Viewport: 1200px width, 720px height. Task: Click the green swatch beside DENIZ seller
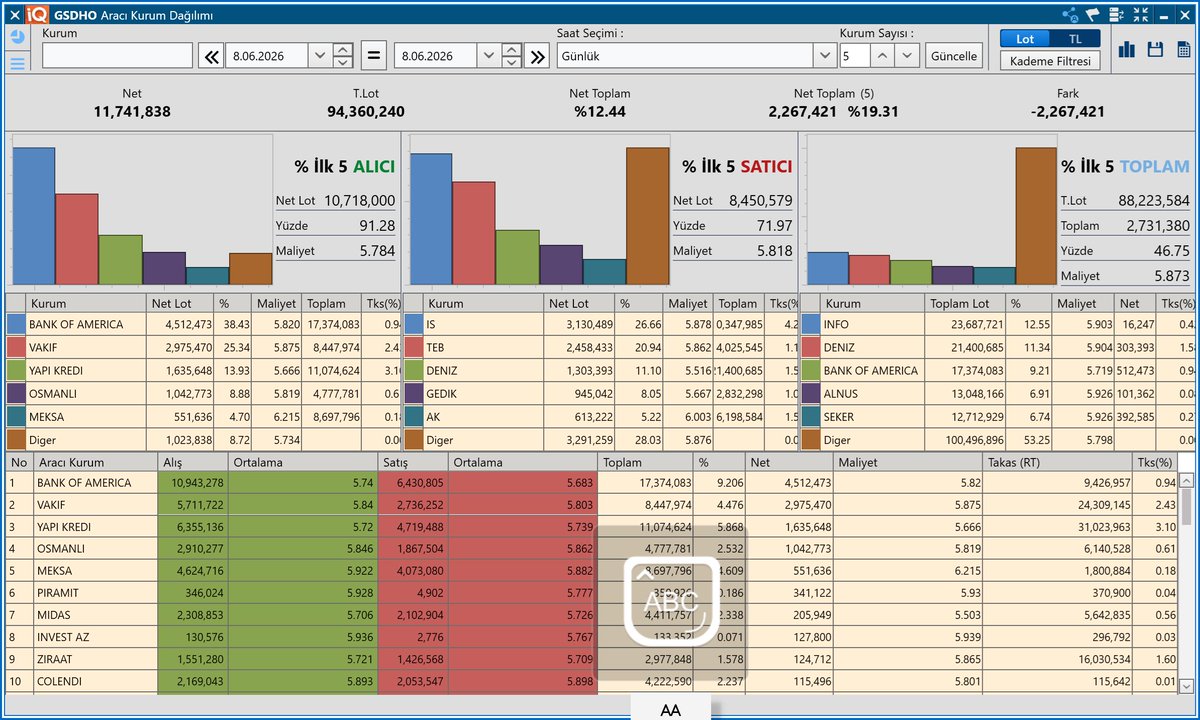pos(413,370)
